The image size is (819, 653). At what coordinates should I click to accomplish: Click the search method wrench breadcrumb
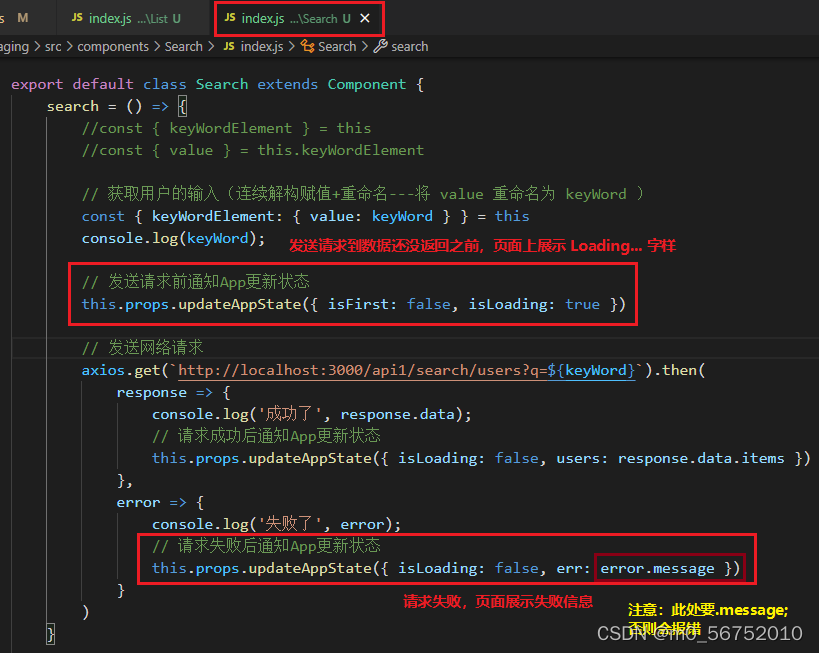401,46
